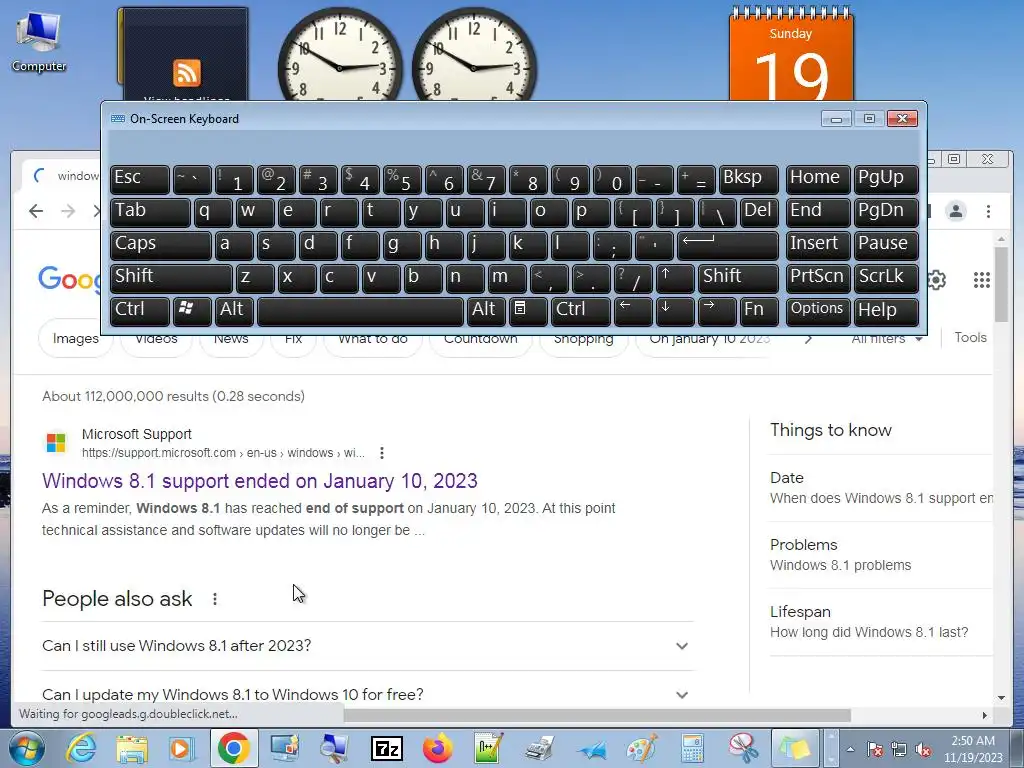Click Options key on On-Screen Keyboard
1024x768 pixels.
tap(818, 310)
